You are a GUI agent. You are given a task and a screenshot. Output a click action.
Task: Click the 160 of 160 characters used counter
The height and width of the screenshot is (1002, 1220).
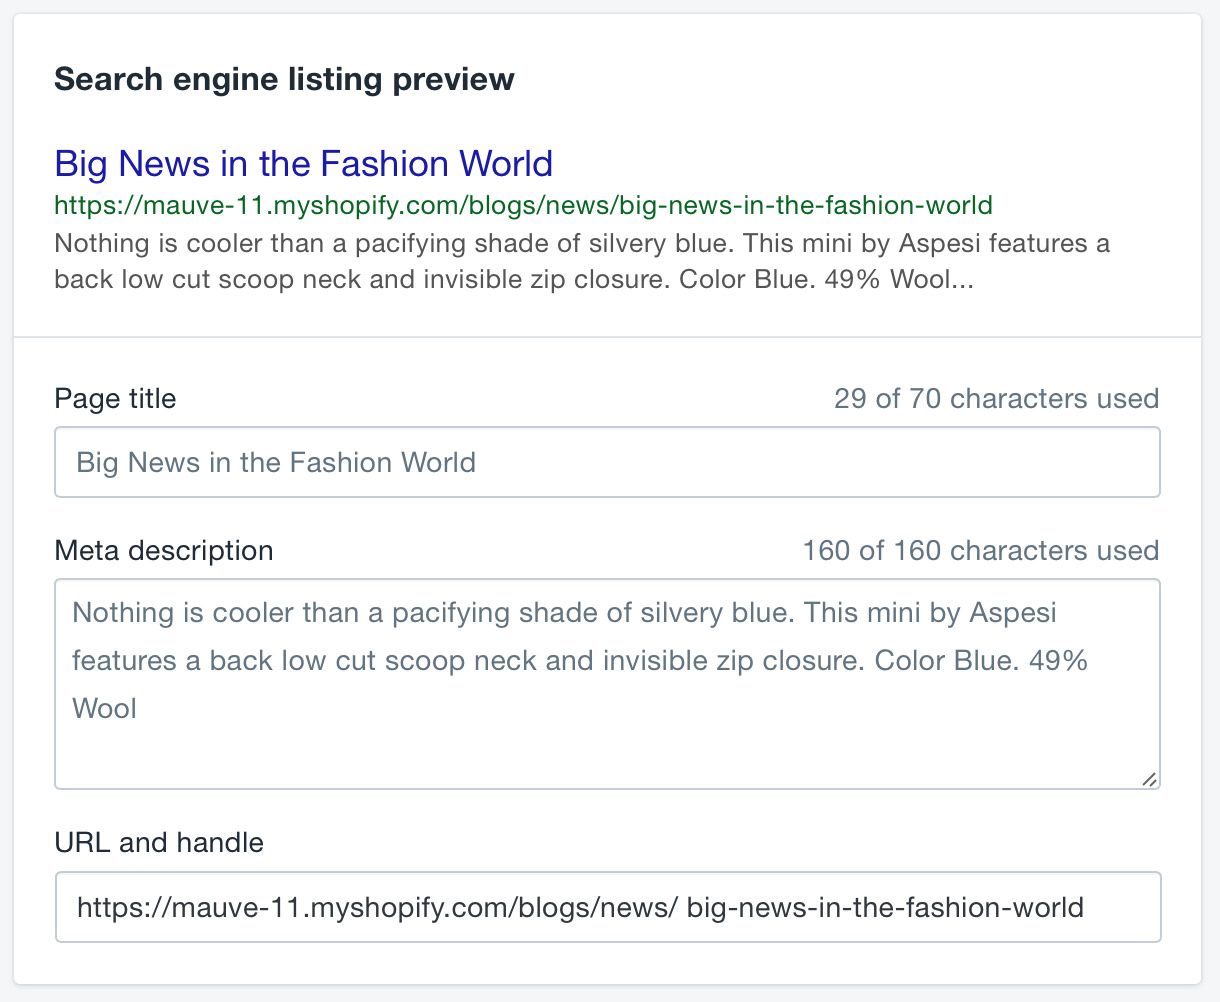[x=980, y=551]
